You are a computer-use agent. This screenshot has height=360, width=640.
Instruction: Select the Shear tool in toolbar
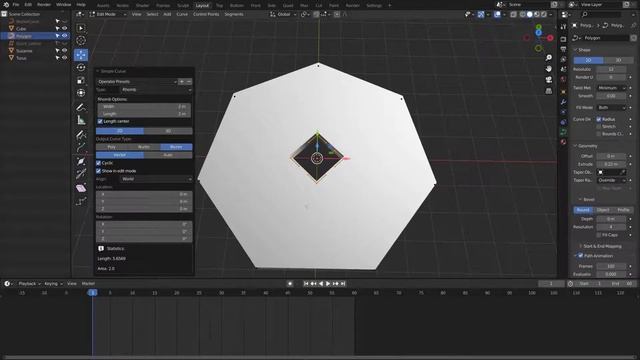coord(81,188)
